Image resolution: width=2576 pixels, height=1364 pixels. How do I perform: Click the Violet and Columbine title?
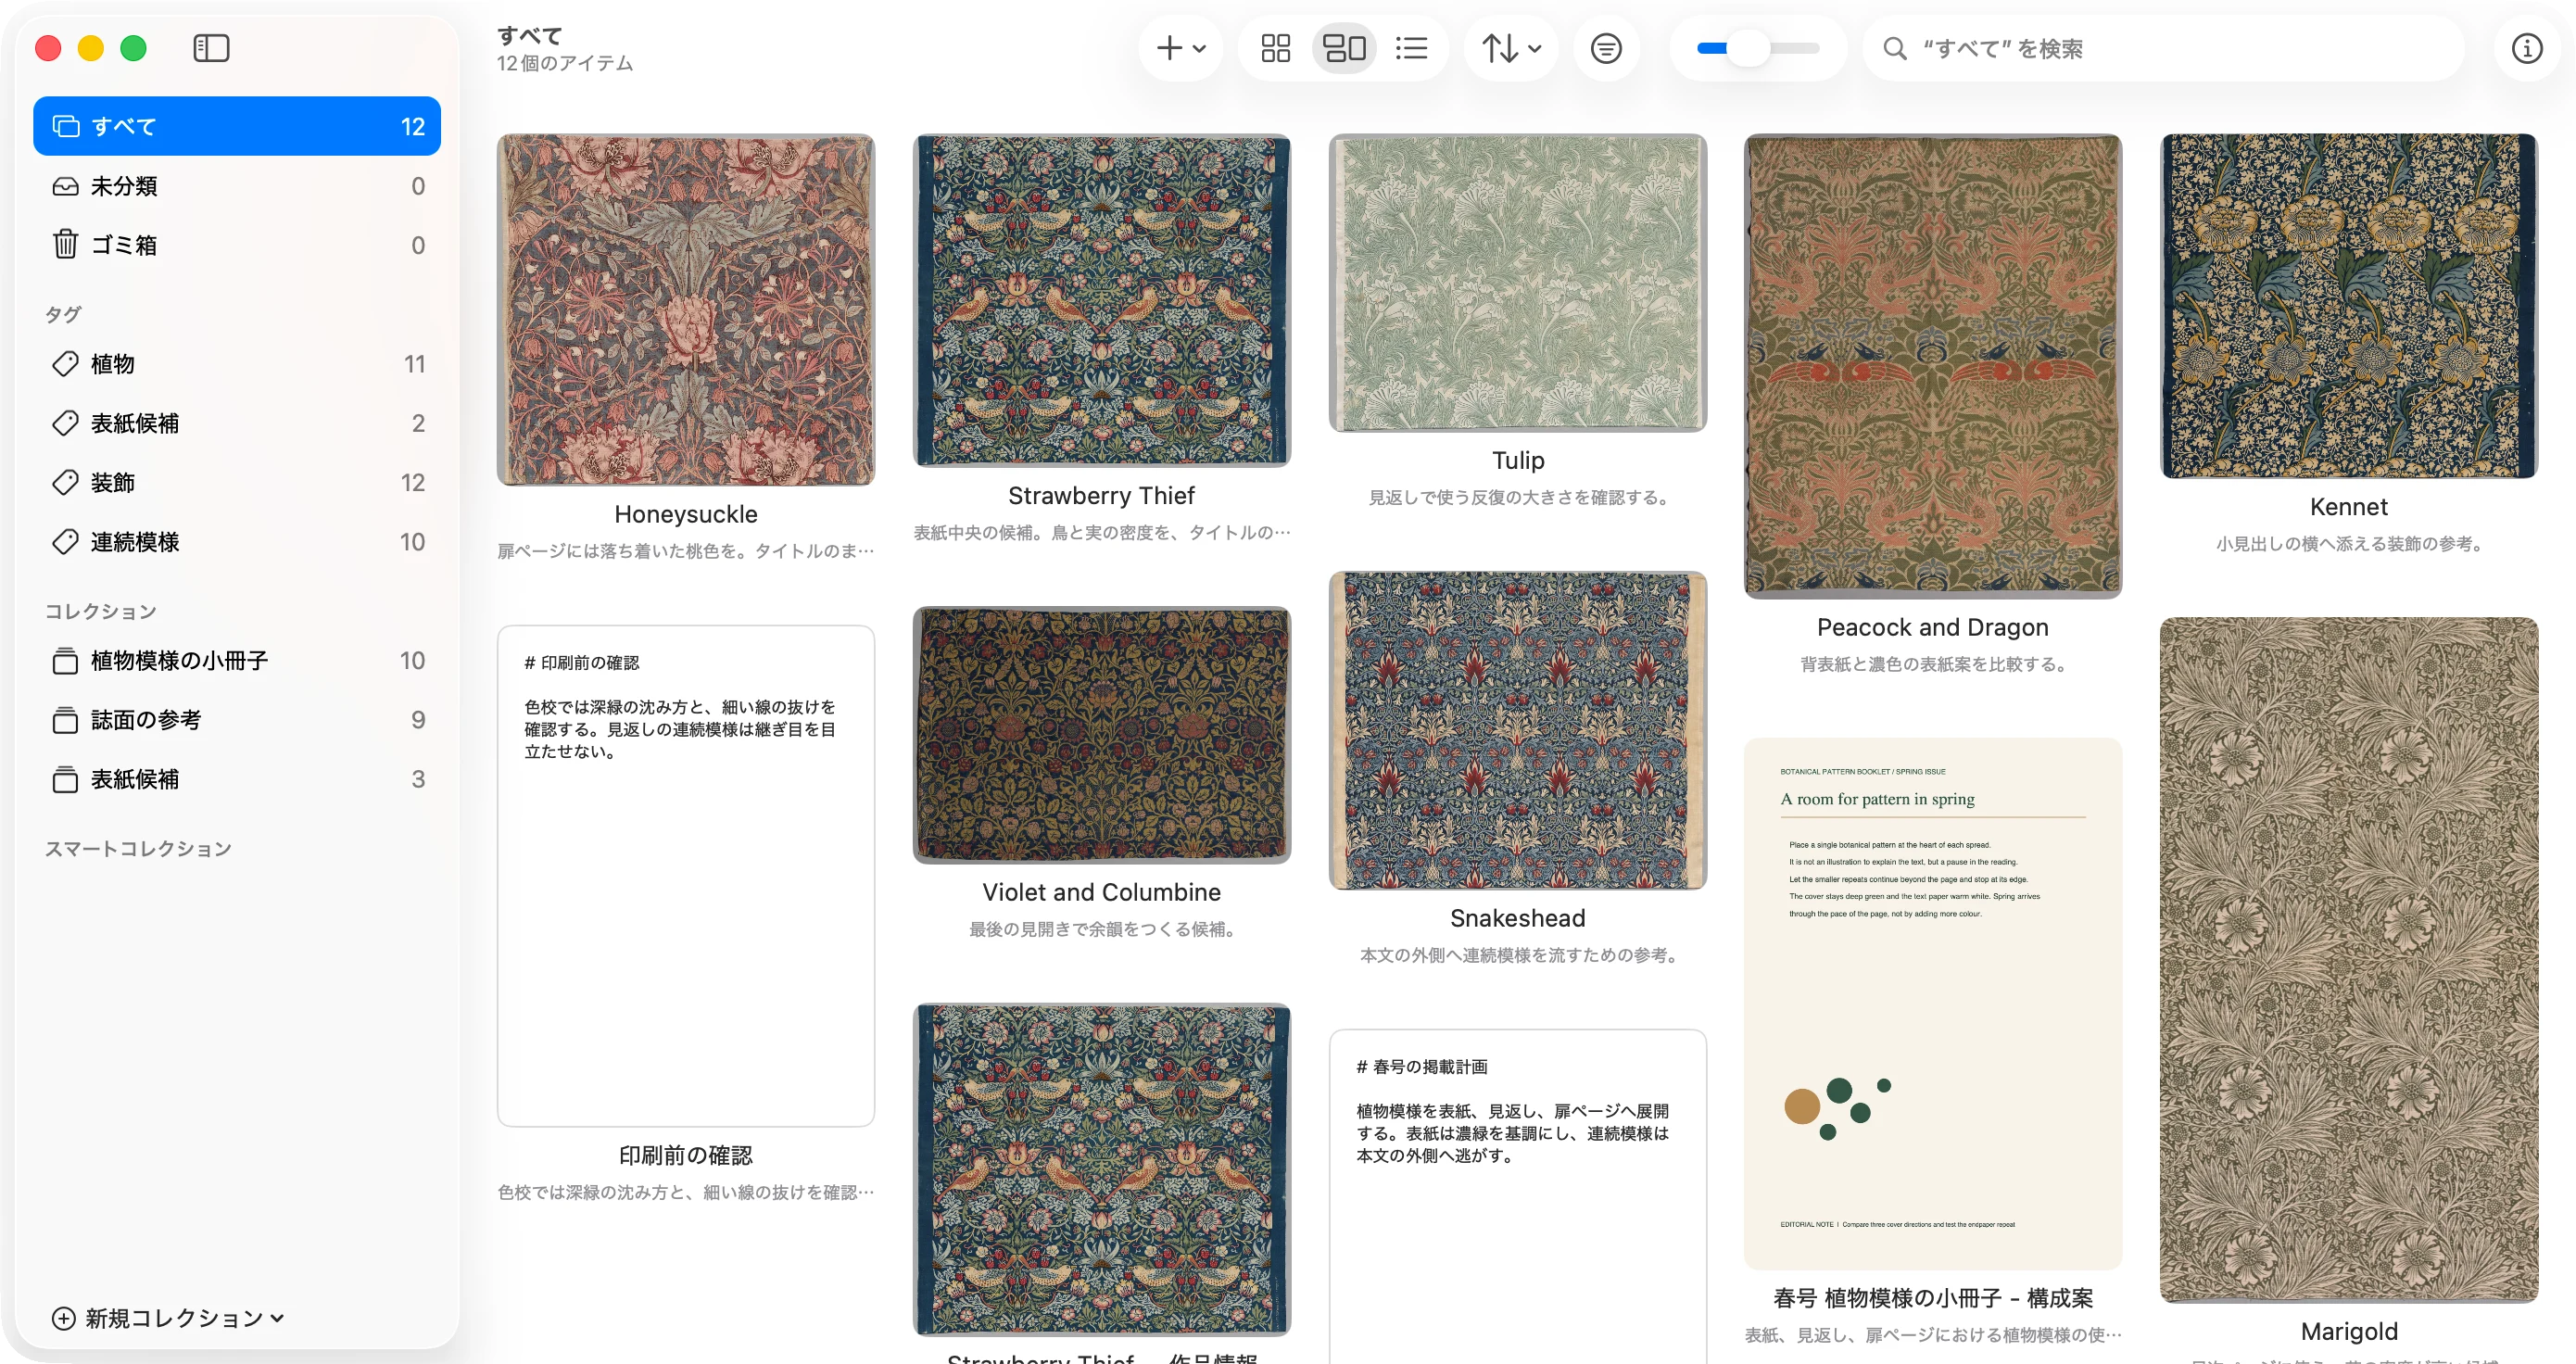pos(1101,892)
